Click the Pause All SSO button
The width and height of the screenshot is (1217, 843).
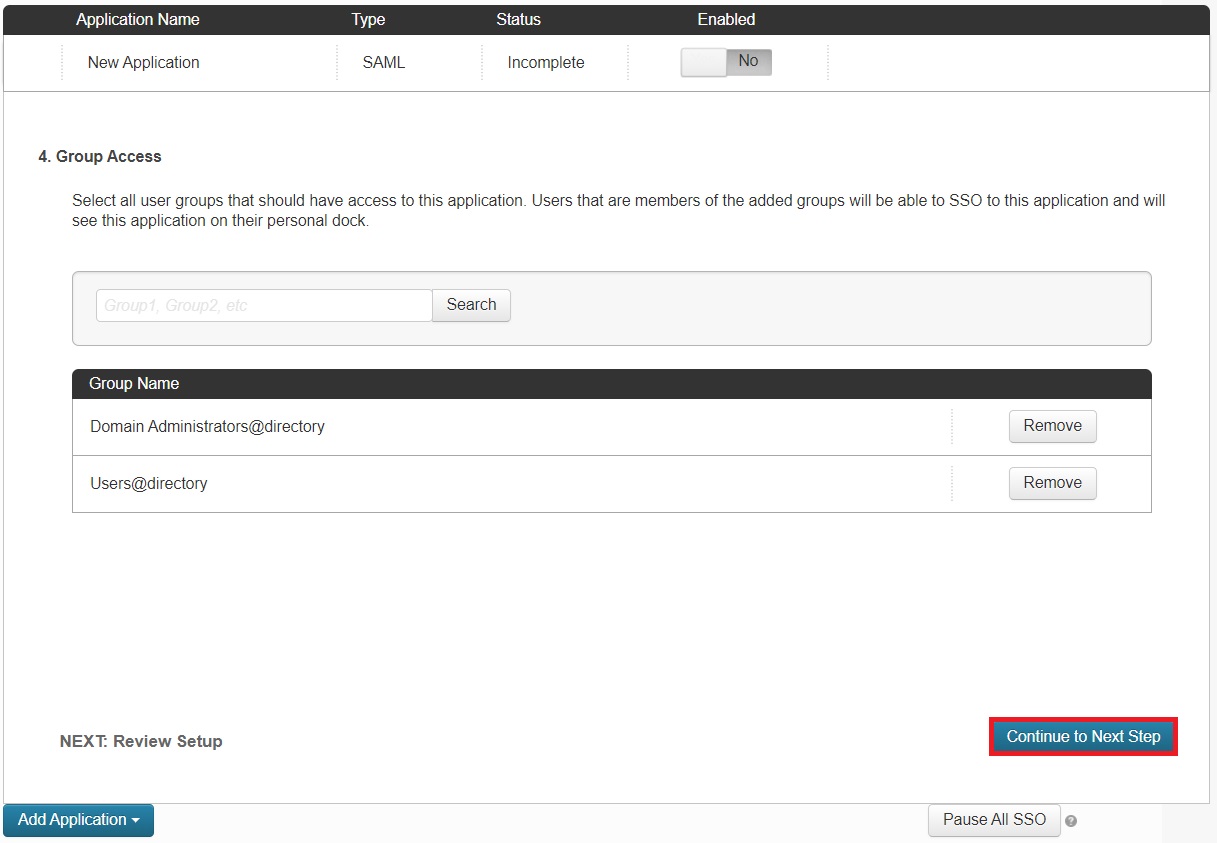point(993,820)
